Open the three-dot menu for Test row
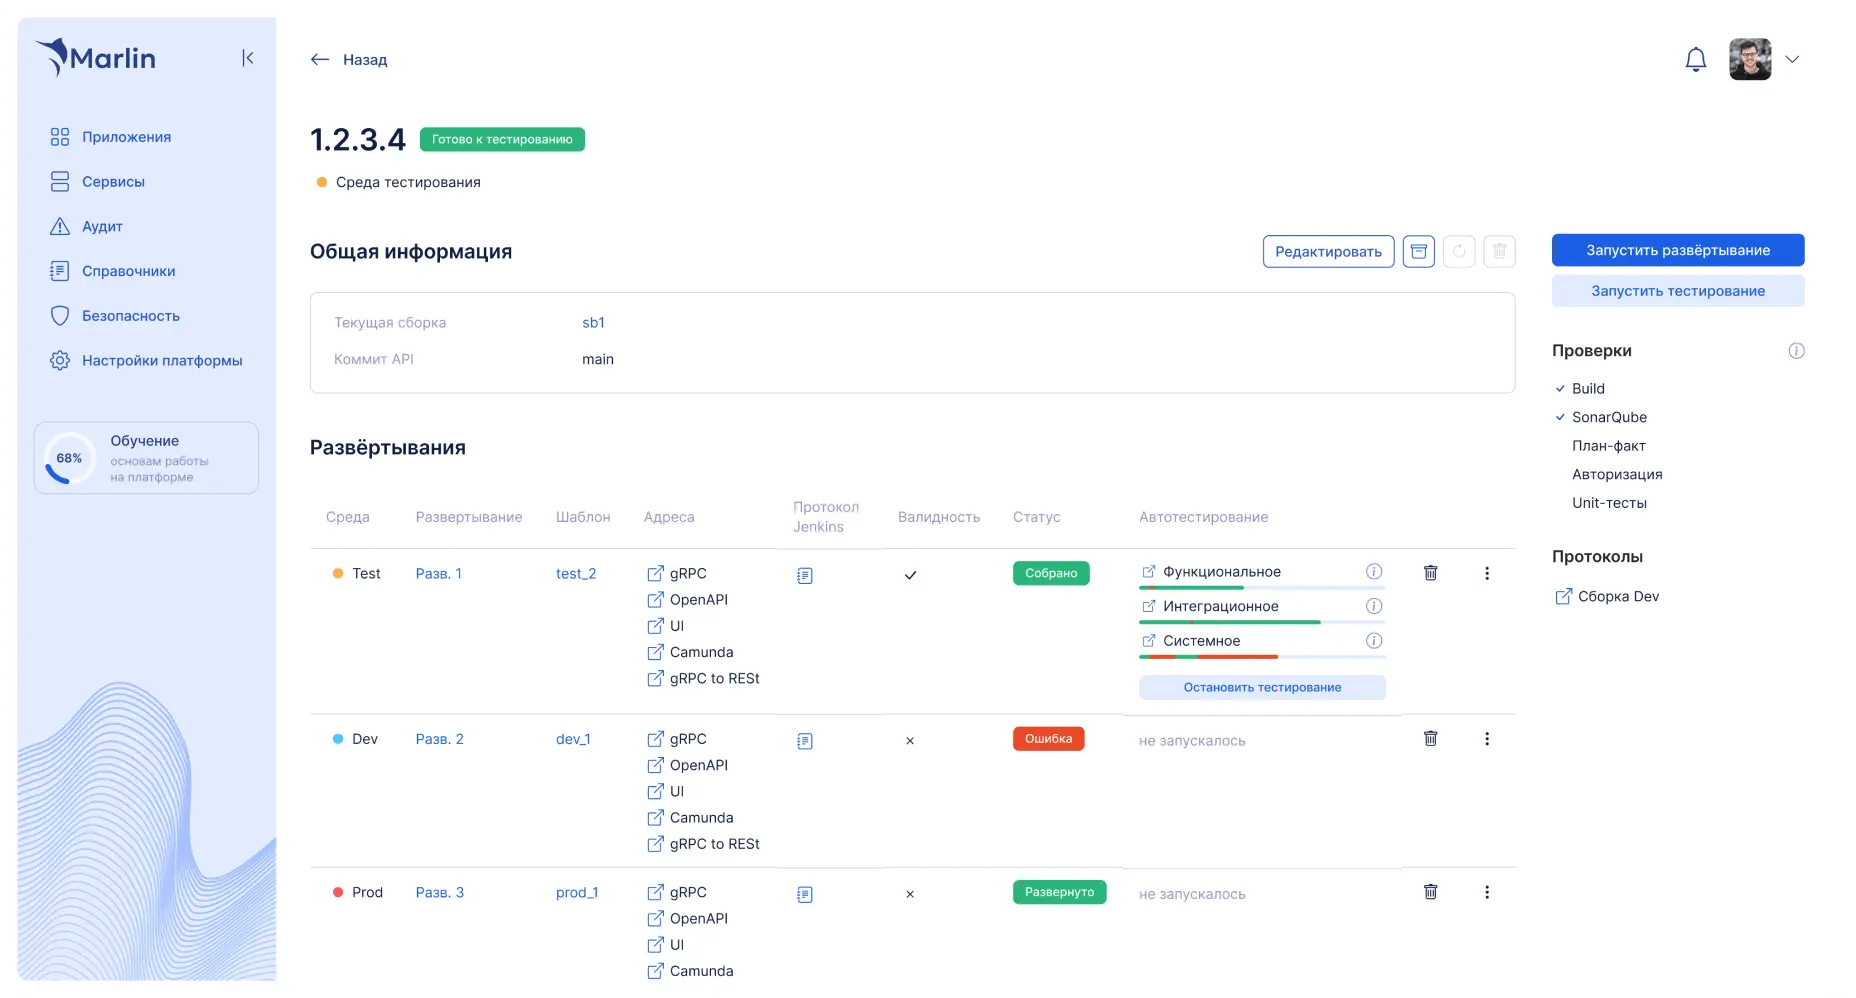This screenshot has width=1856, height=998. point(1486,573)
